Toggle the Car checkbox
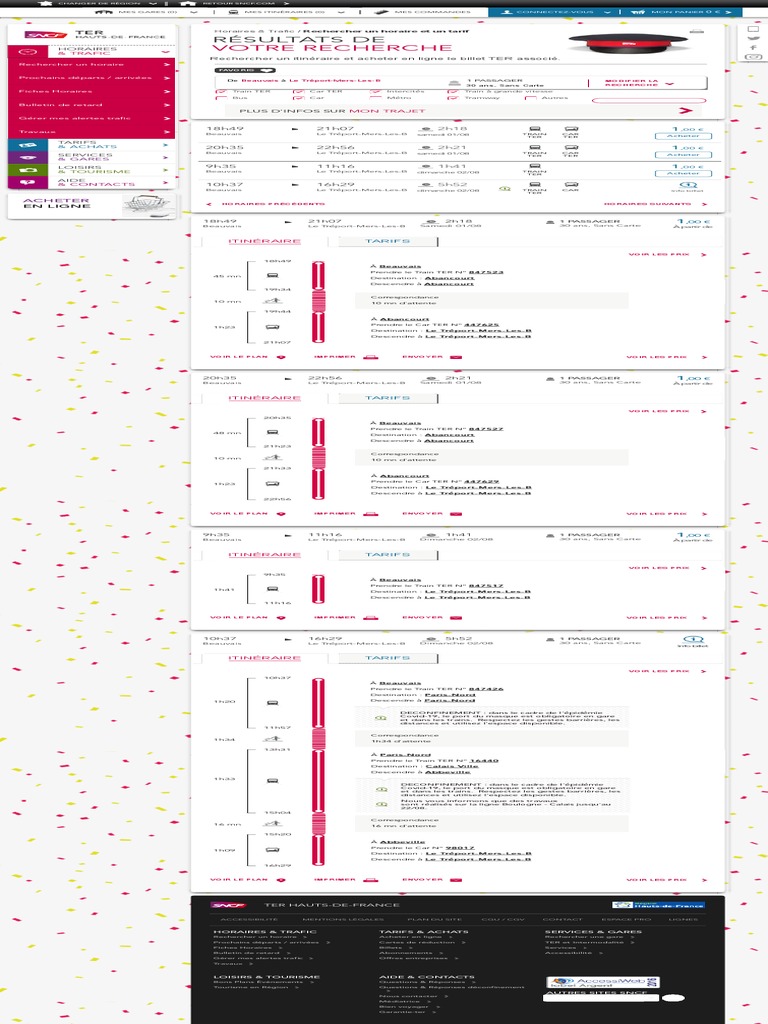 point(298,98)
